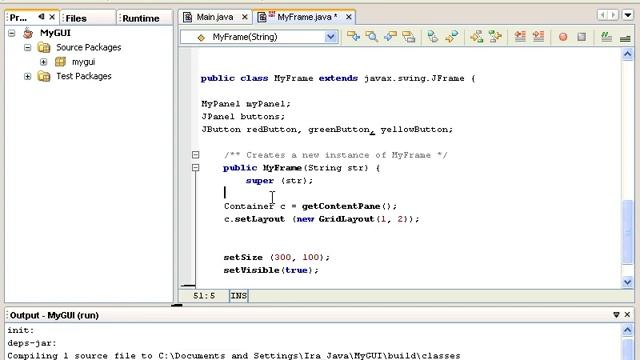Click the shift line left icon
640x360 pixels.
tap(520, 37)
